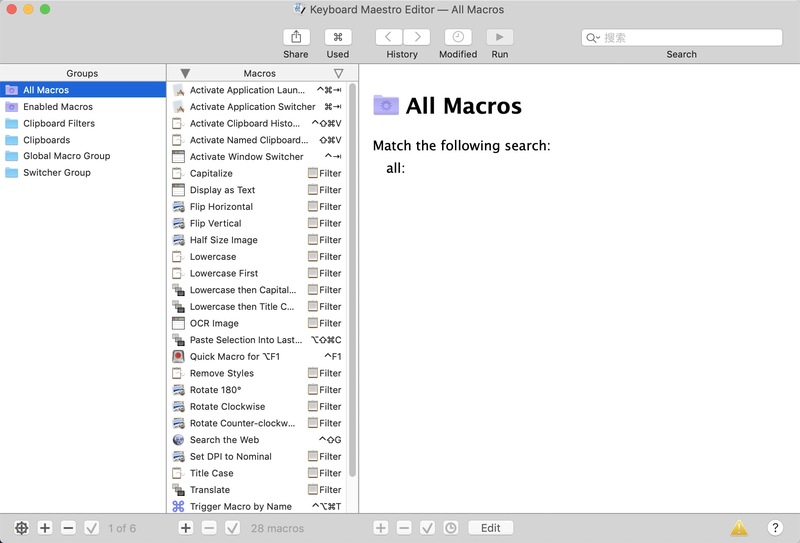Select Paste Selection Into Last macro
The image size is (800, 543).
tap(258, 340)
